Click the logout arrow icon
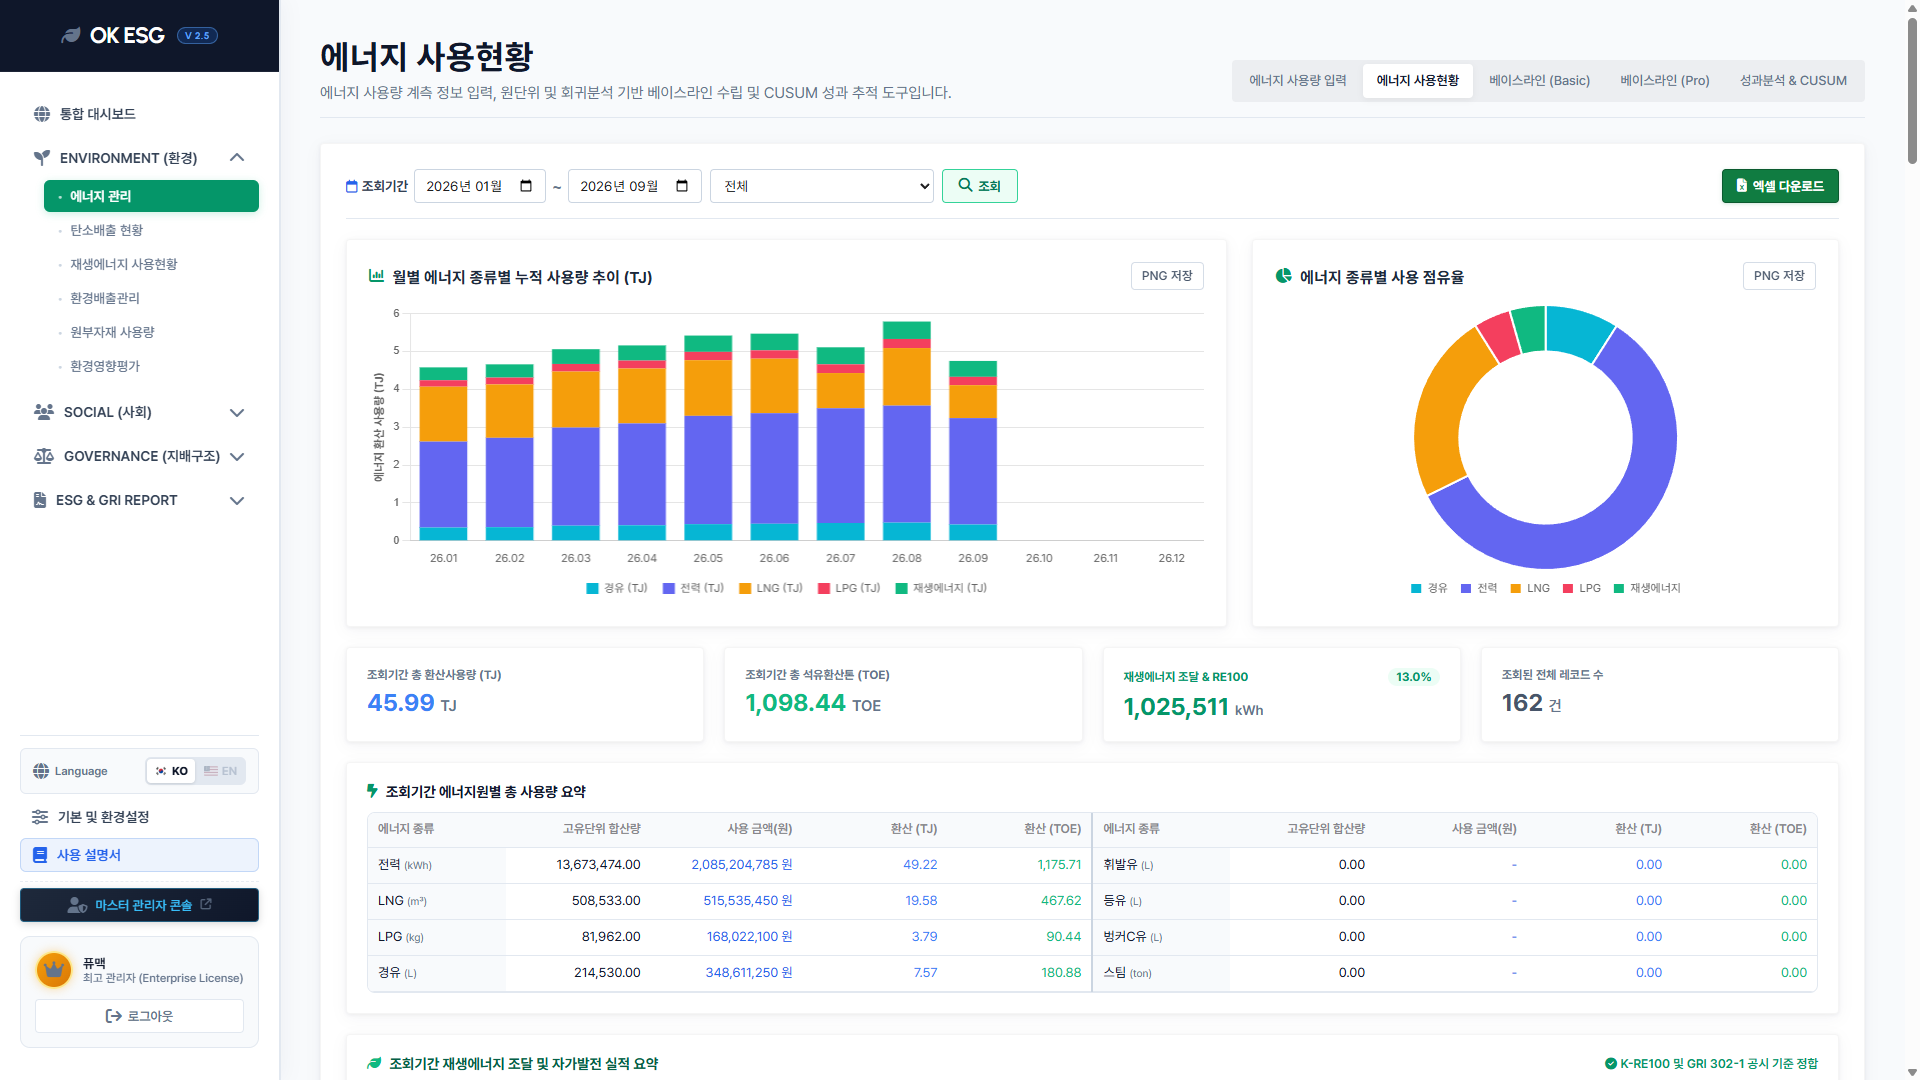Image resolution: width=1920 pixels, height=1080 pixels. click(114, 1016)
